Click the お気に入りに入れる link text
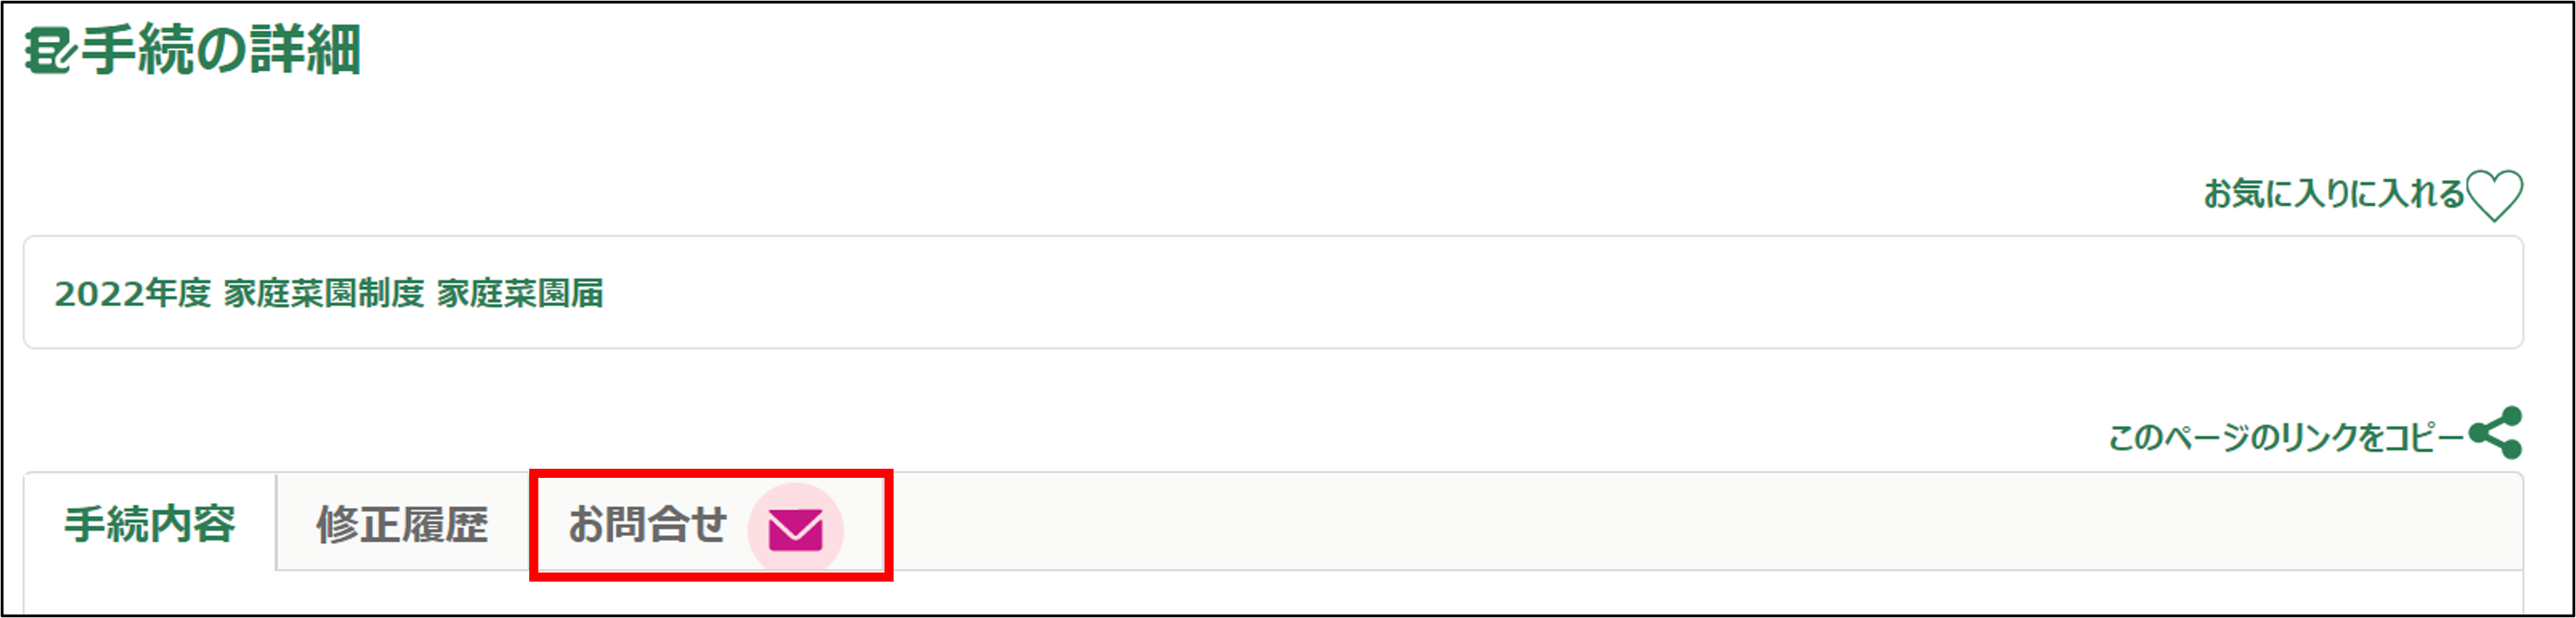The image size is (2576, 618). [x=2334, y=194]
